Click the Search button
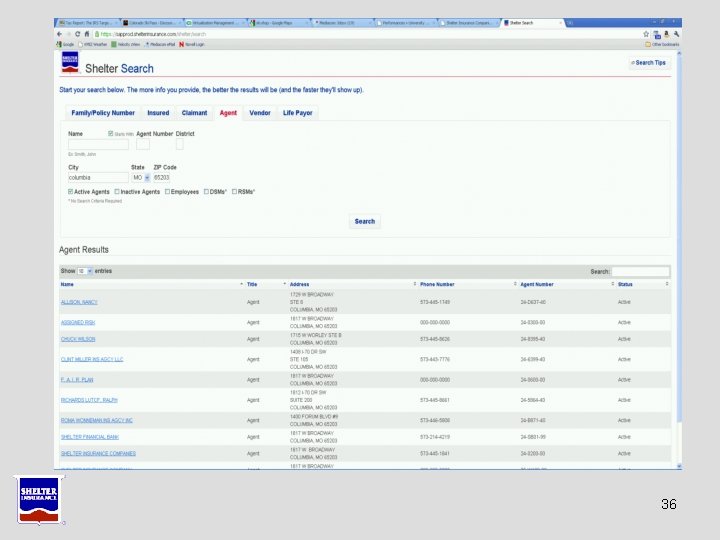 click(365, 221)
